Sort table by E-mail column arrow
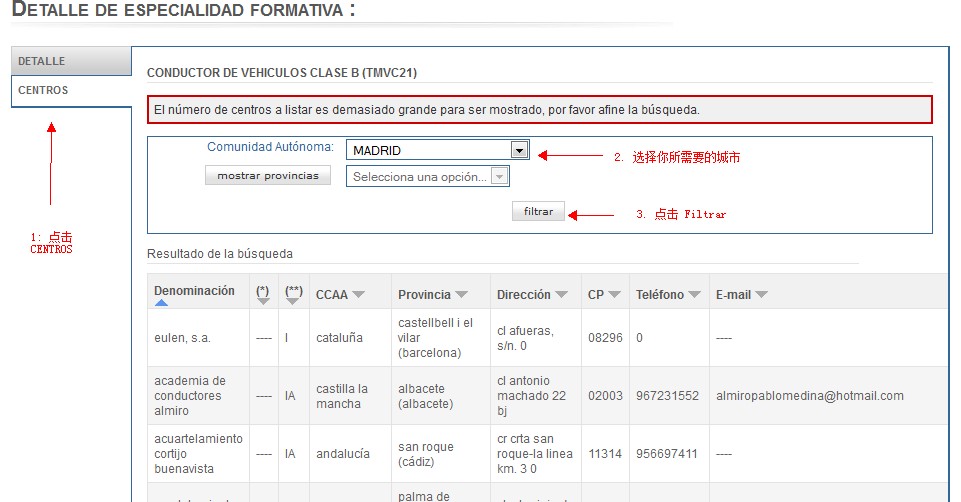 coord(762,295)
